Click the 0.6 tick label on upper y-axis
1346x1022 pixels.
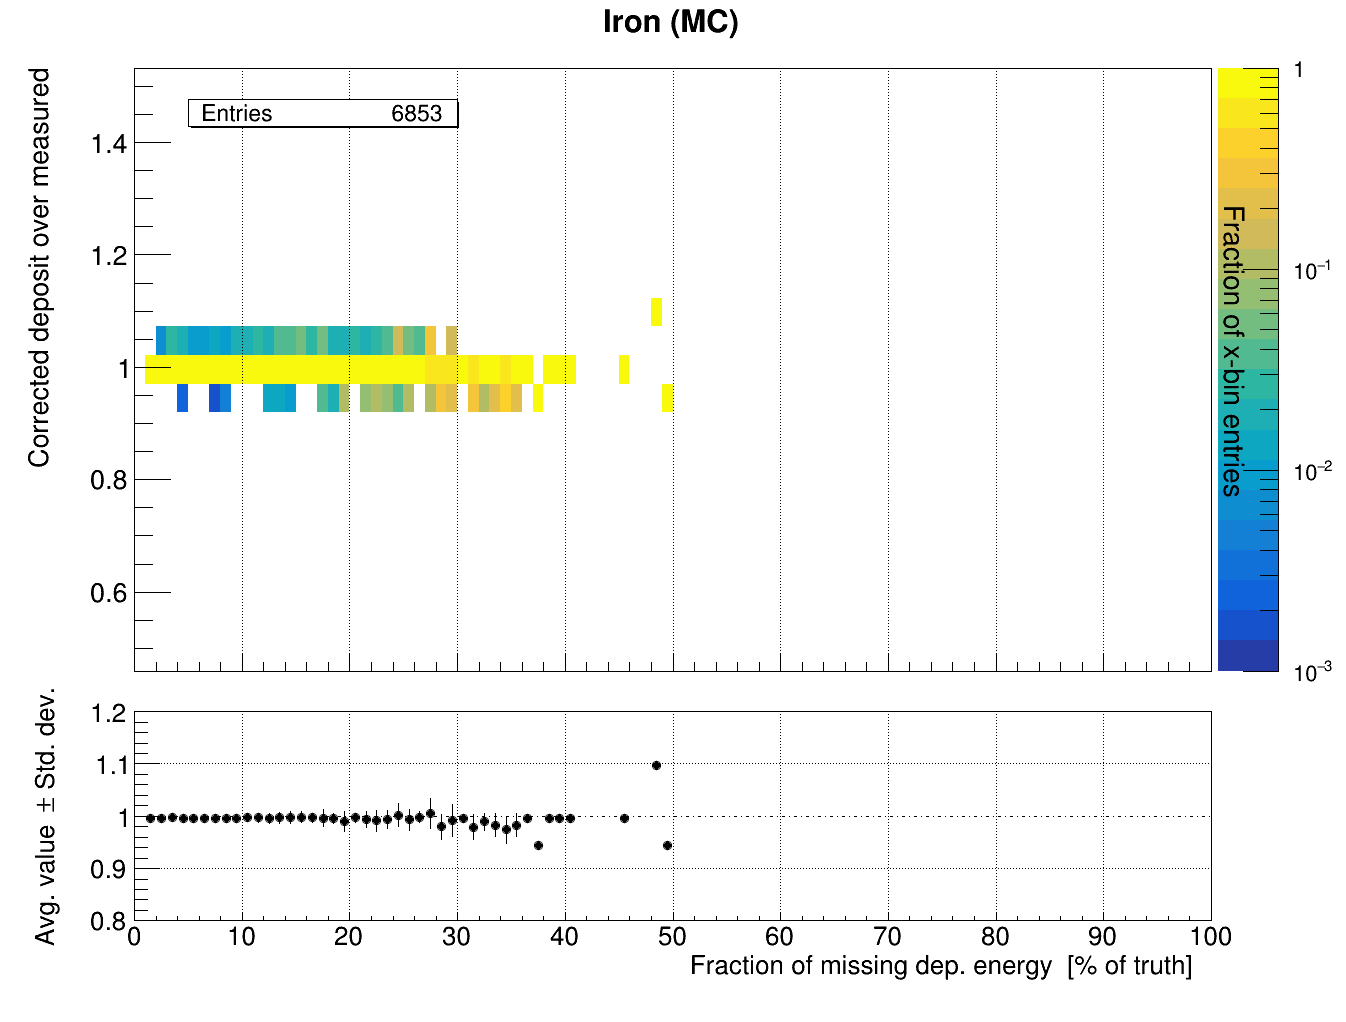coord(109,593)
